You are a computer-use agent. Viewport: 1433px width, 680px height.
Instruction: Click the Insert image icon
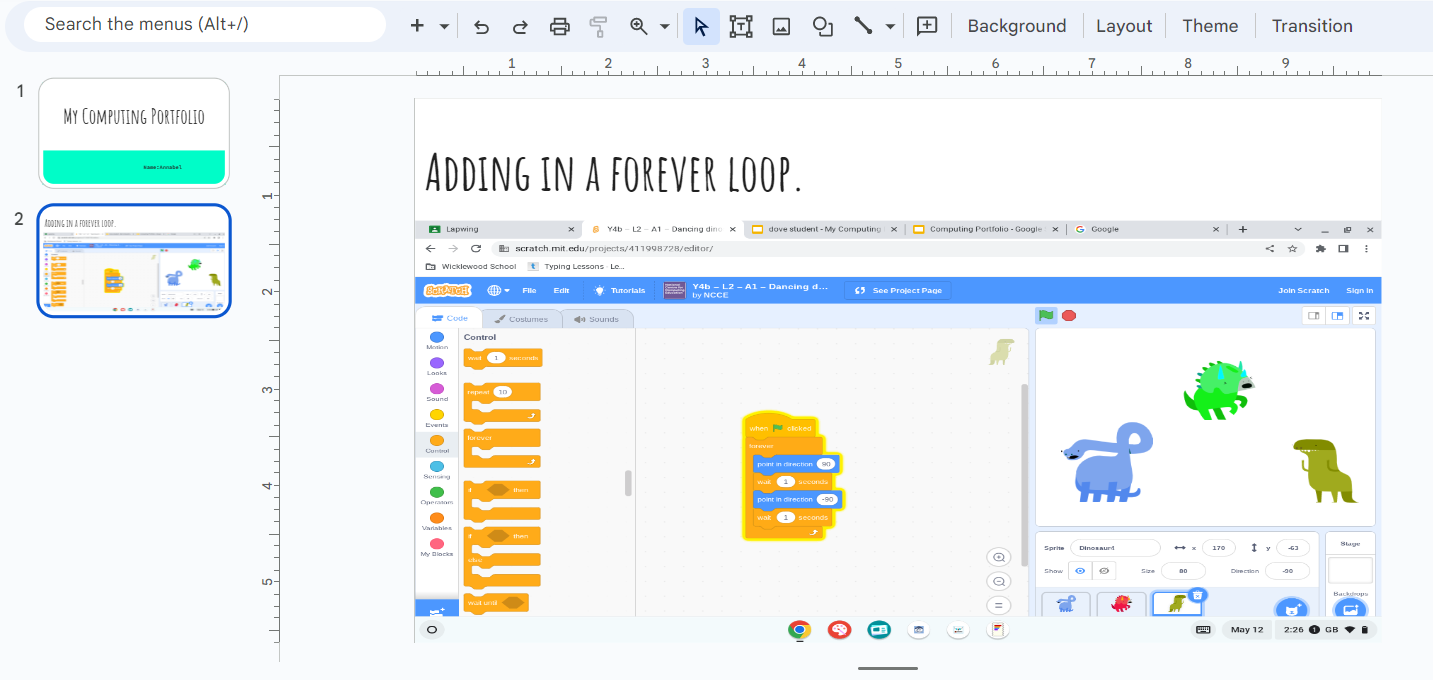781,26
